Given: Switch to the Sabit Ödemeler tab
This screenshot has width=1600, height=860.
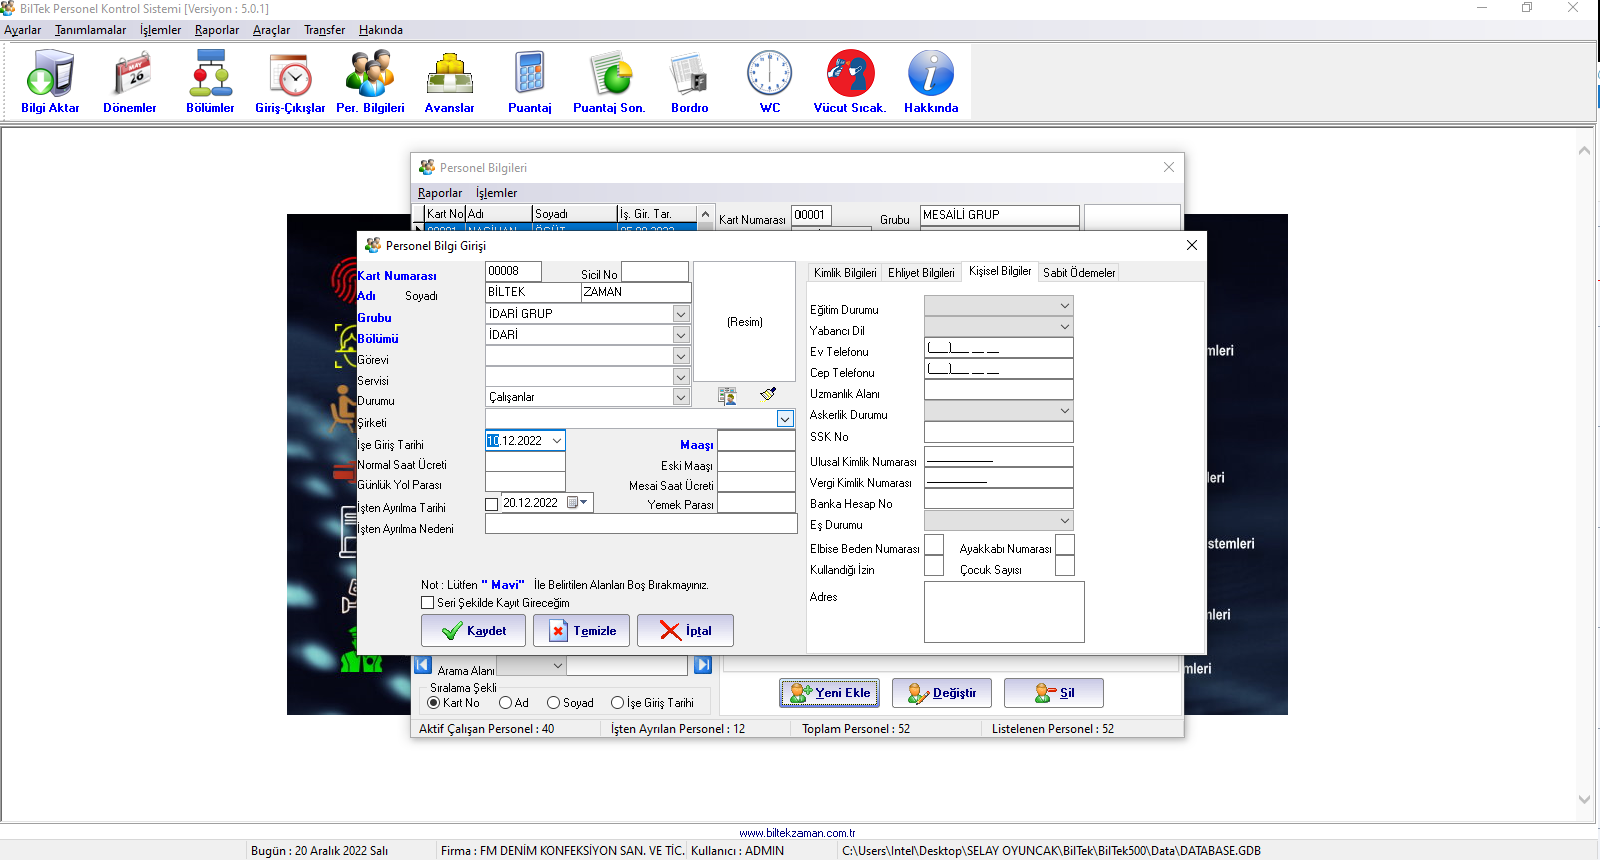Looking at the screenshot, I should tap(1079, 273).
